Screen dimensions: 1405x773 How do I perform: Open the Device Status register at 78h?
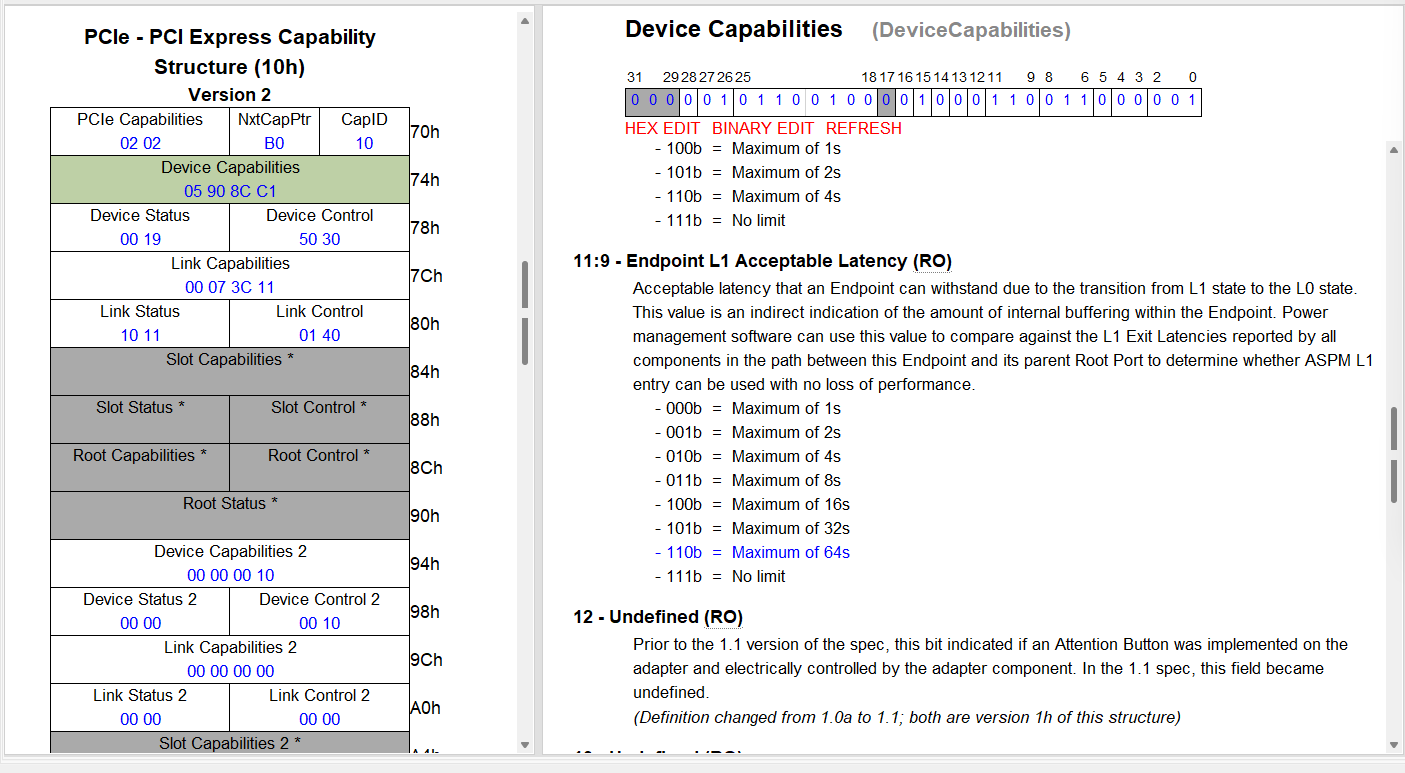(x=140, y=227)
